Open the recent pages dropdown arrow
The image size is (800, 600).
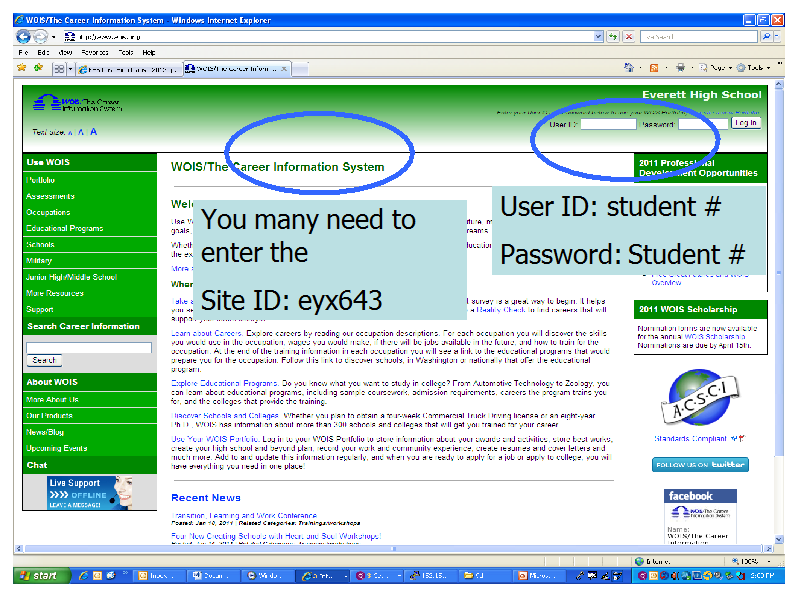tap(53, 37)
